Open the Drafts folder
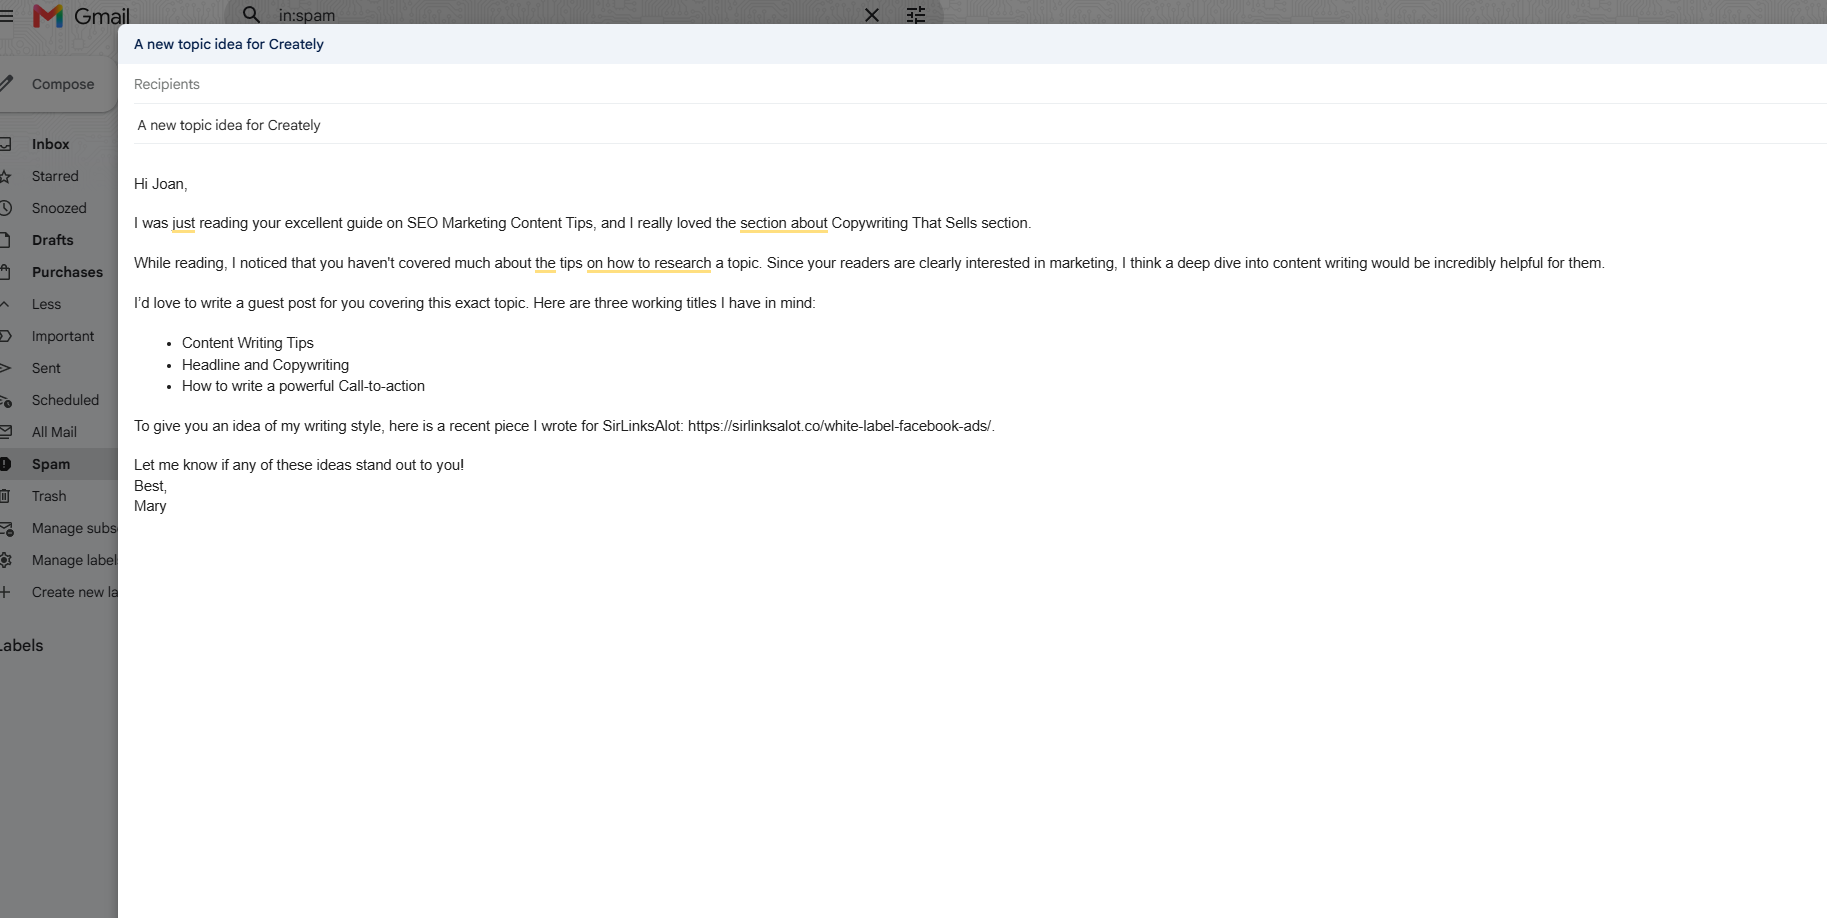 (x=52, y=240)
